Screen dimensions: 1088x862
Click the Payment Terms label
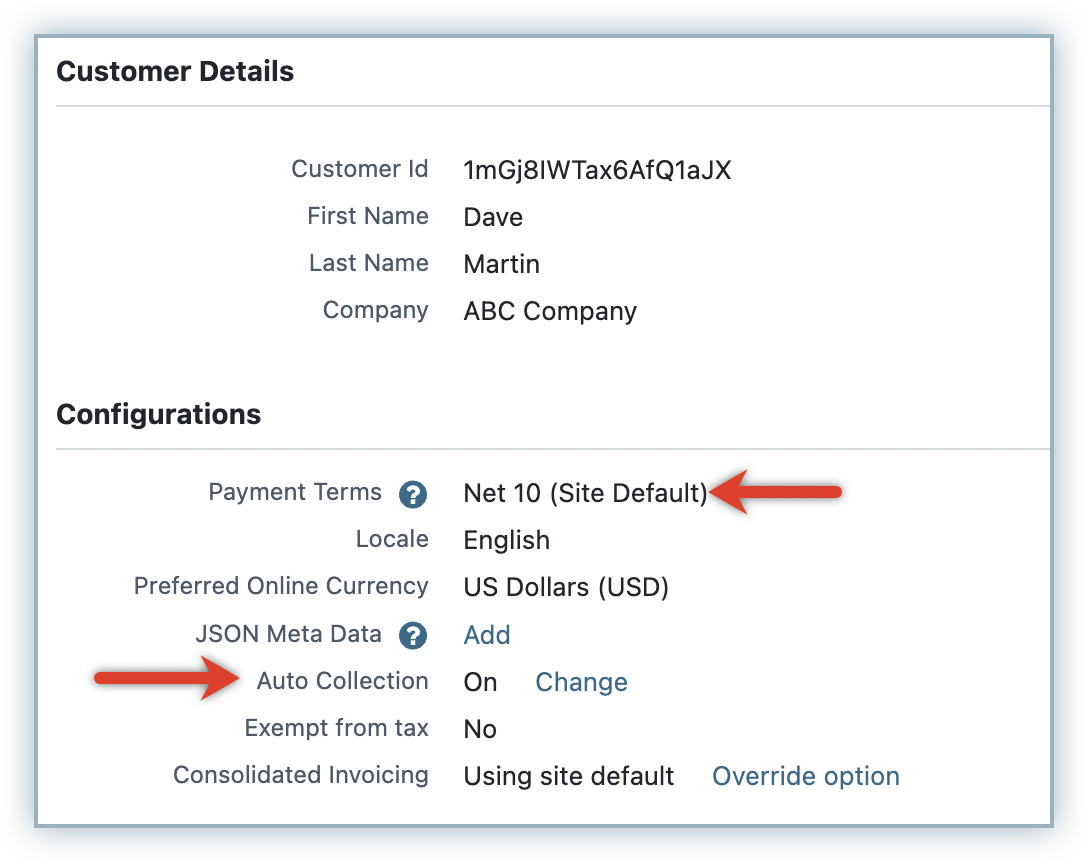click(295, 492)
